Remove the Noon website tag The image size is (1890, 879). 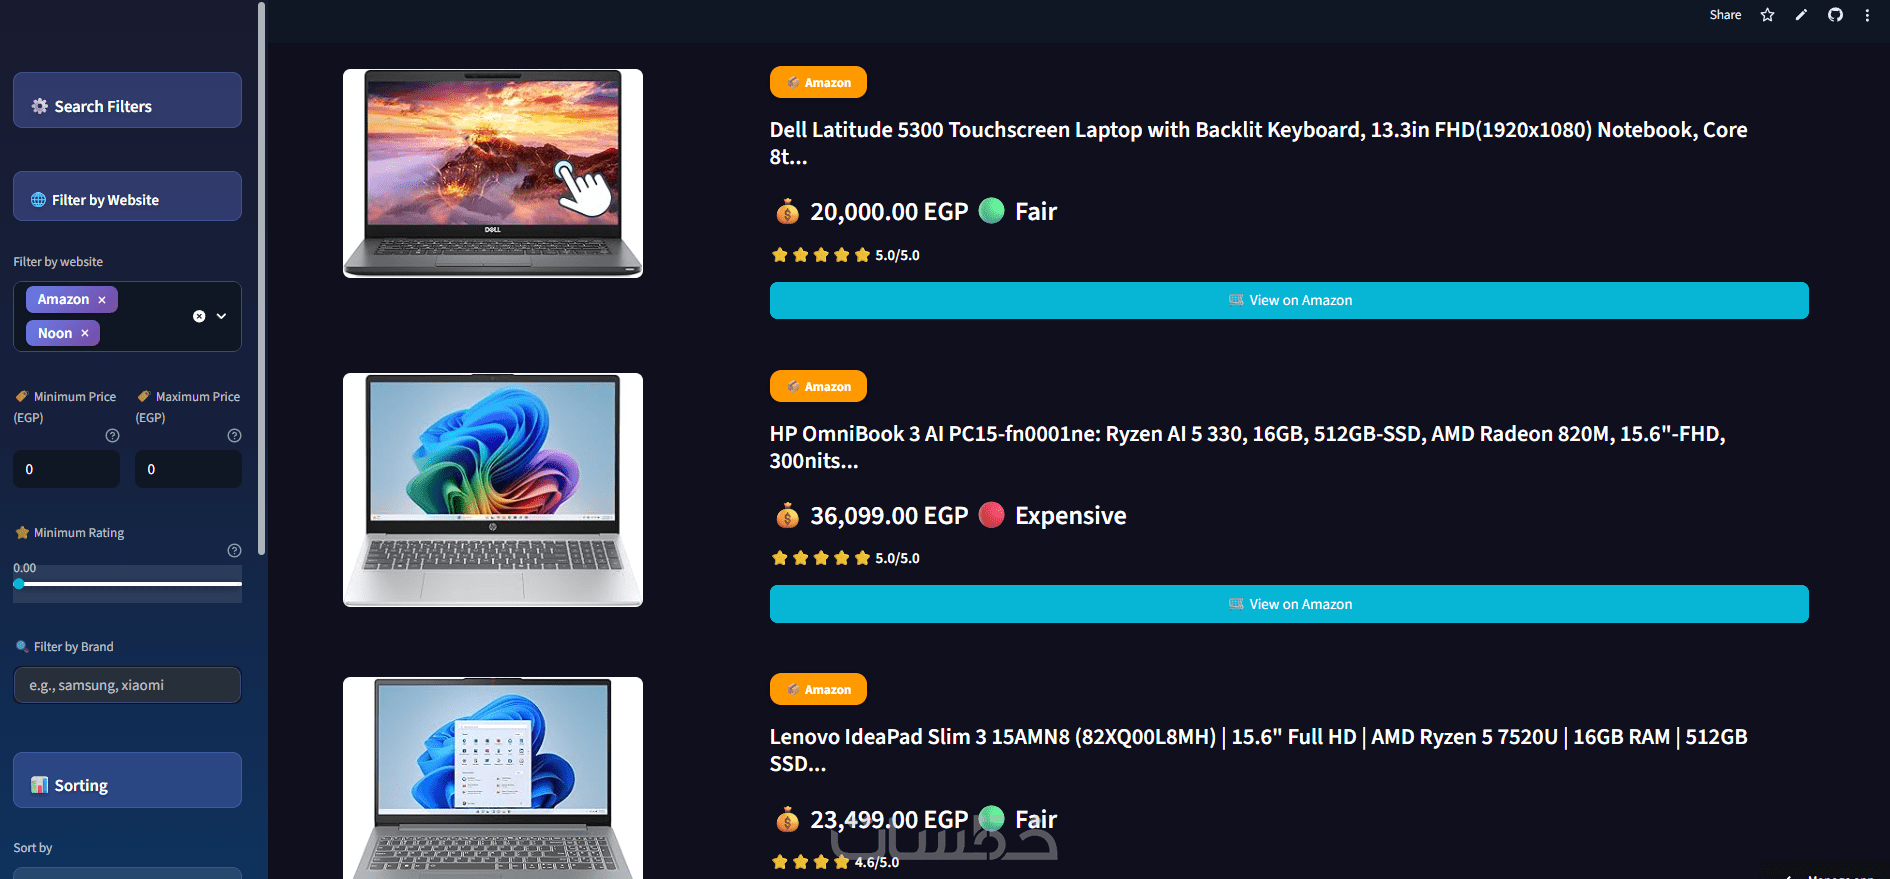pos(85,334)
